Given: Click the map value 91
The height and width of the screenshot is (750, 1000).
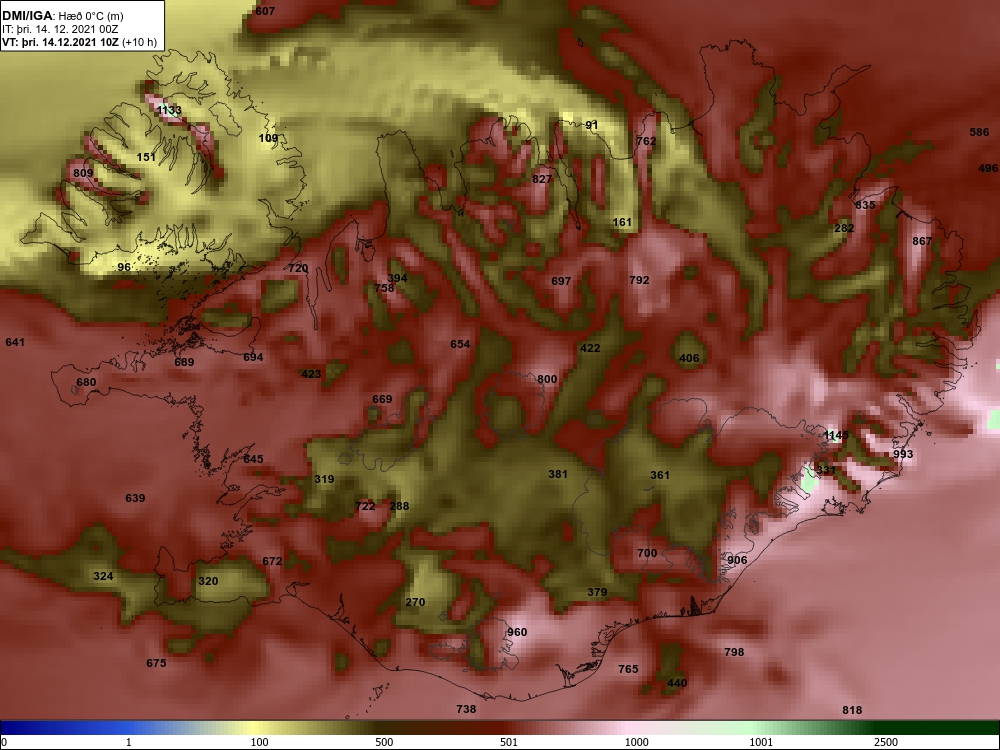Looking at the screenshot, I should [x=592, y=125].
